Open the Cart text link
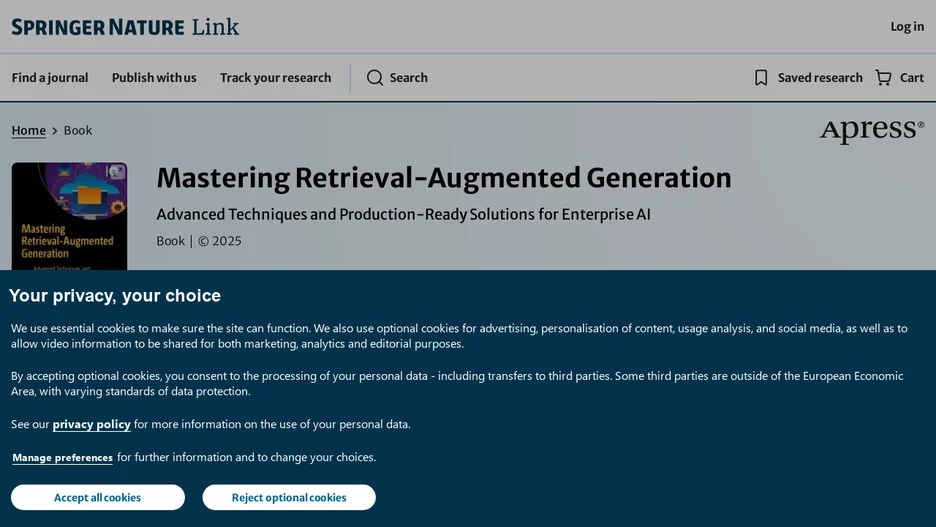This screenshot has height=527, width=936. (912, 78)
